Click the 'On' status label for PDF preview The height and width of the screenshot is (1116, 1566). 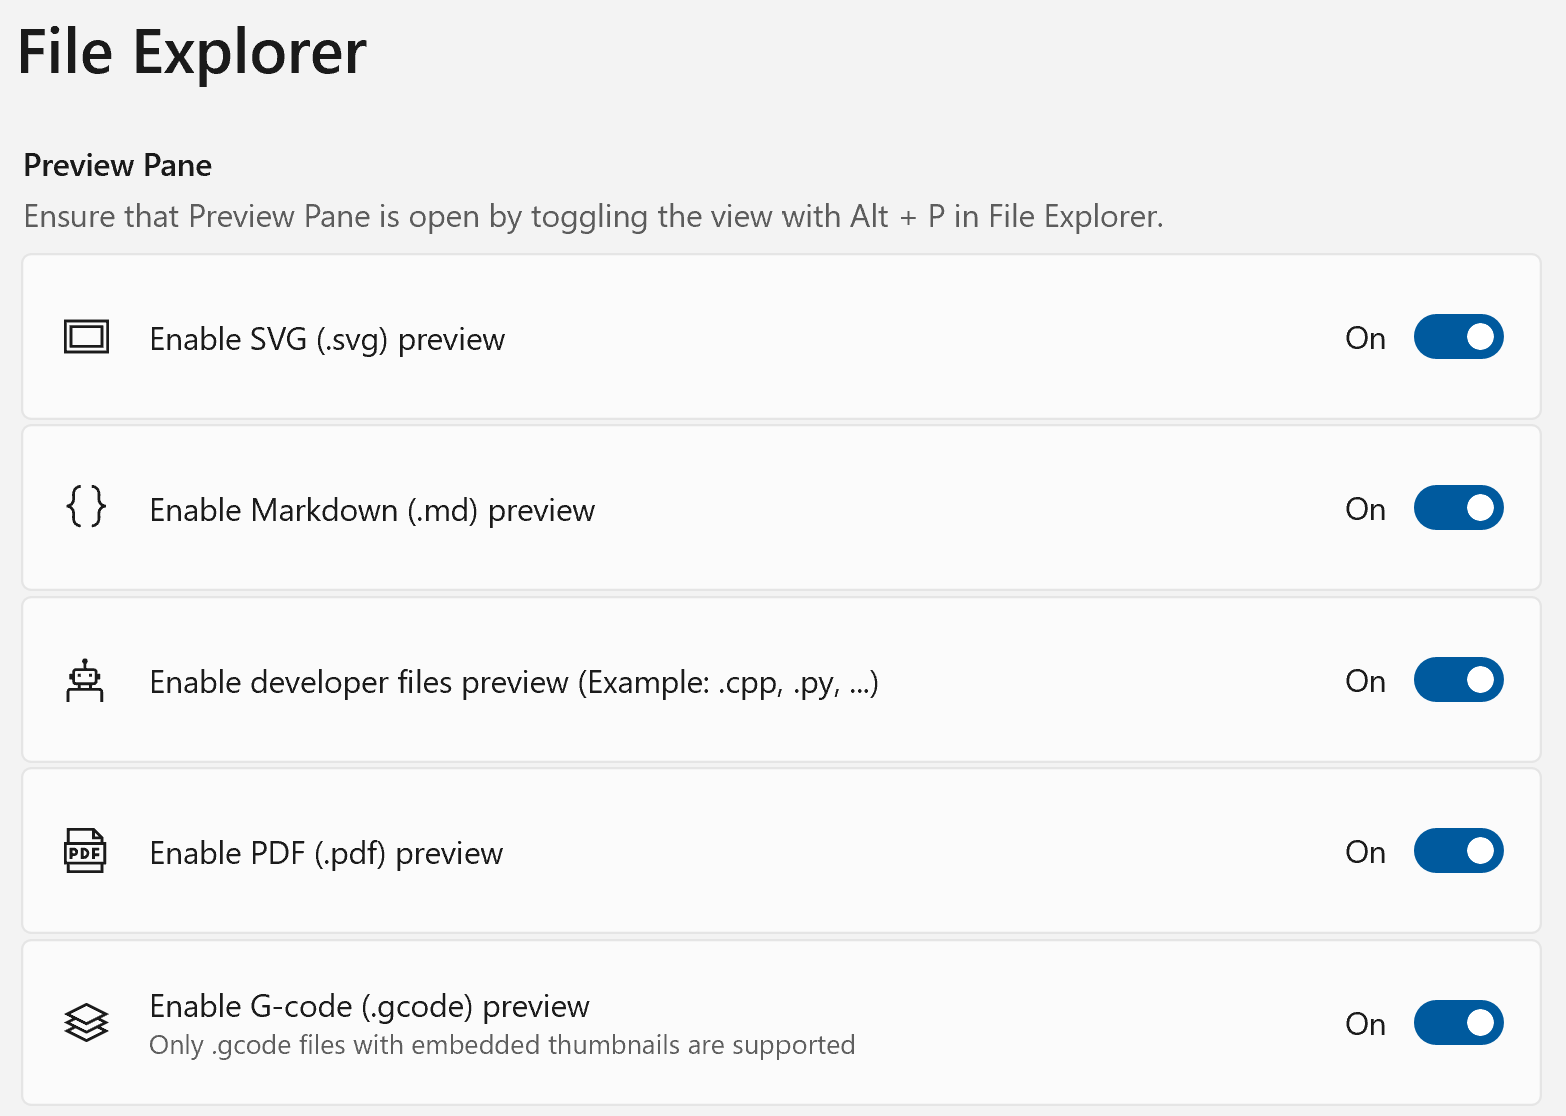1365,852
